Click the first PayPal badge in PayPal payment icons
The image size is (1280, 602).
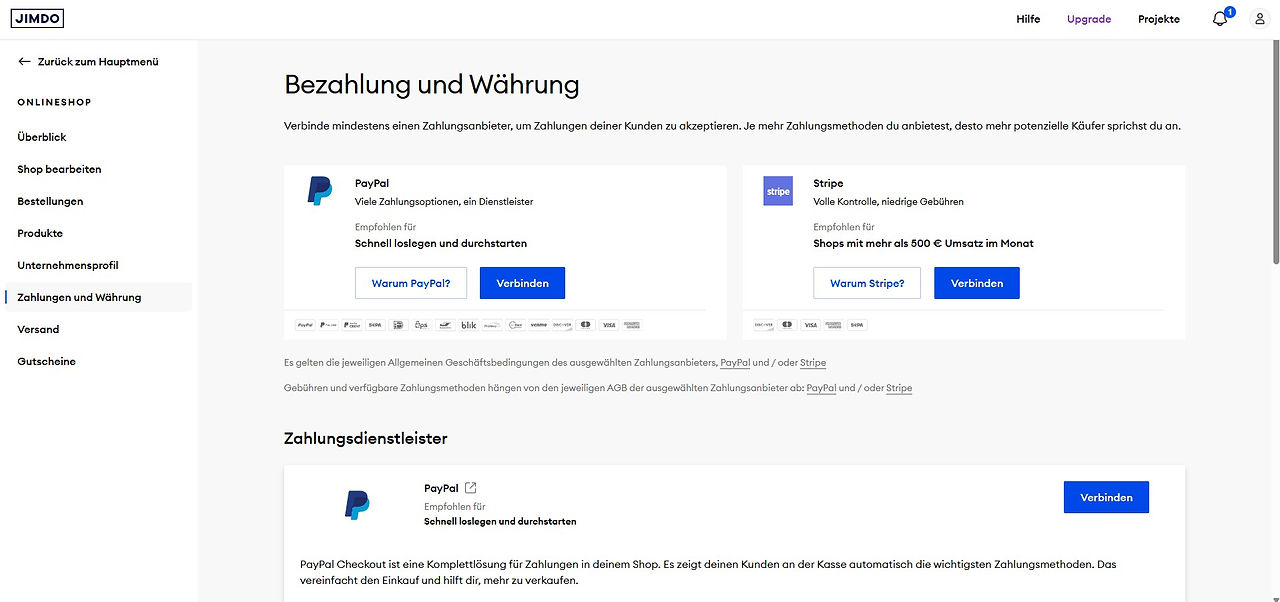[305, 325]
